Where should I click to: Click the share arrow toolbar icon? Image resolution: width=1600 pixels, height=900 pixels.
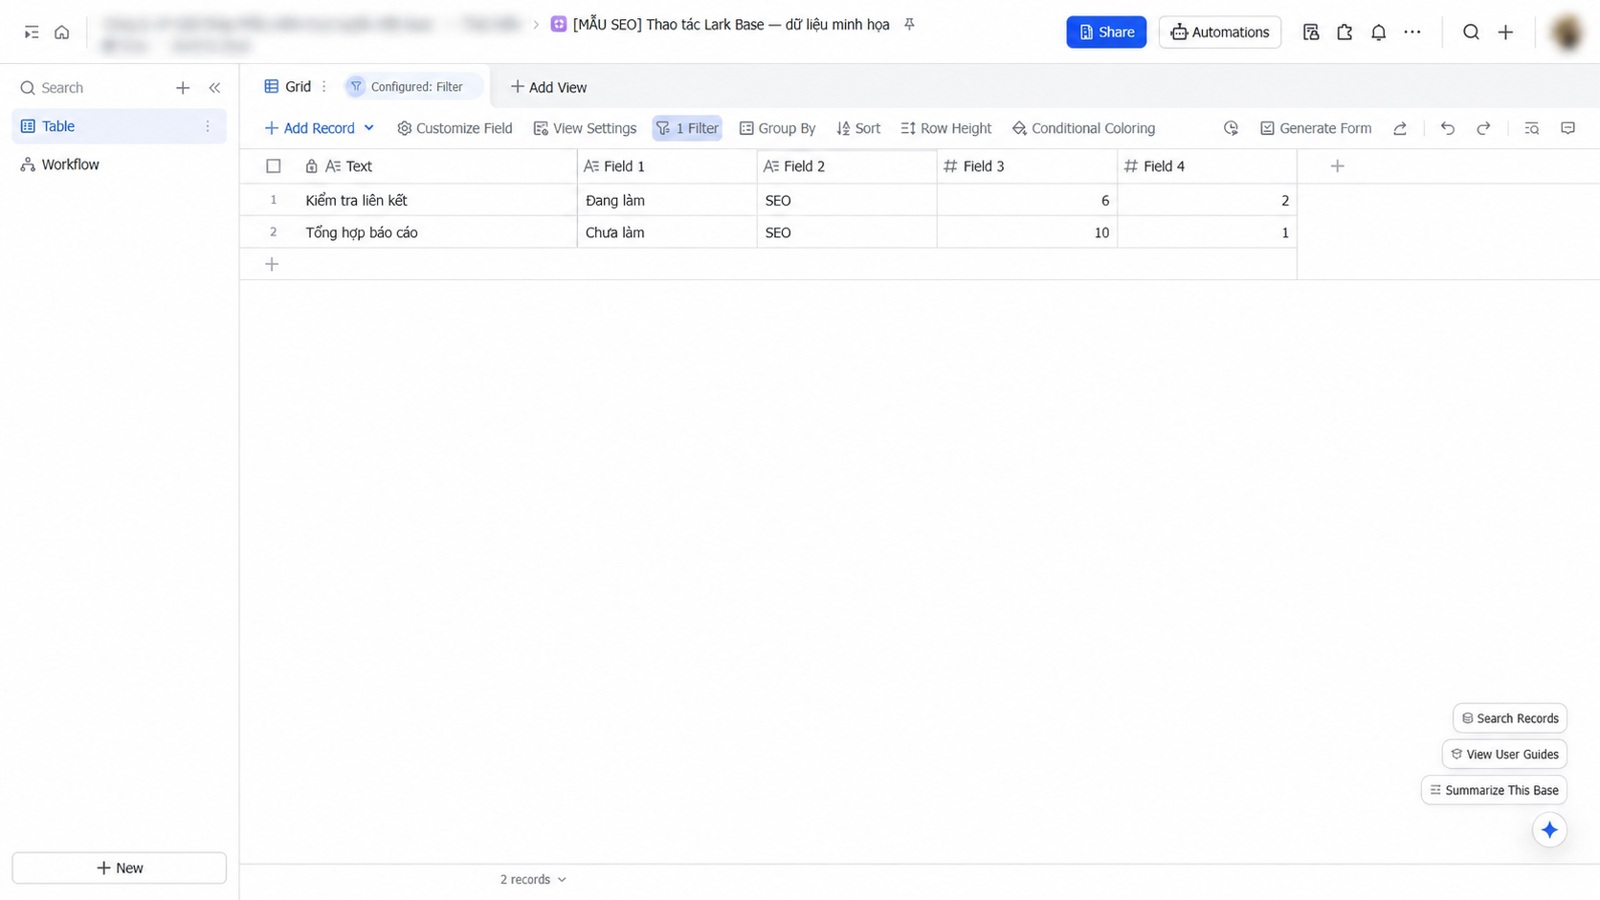(1400, 128)
